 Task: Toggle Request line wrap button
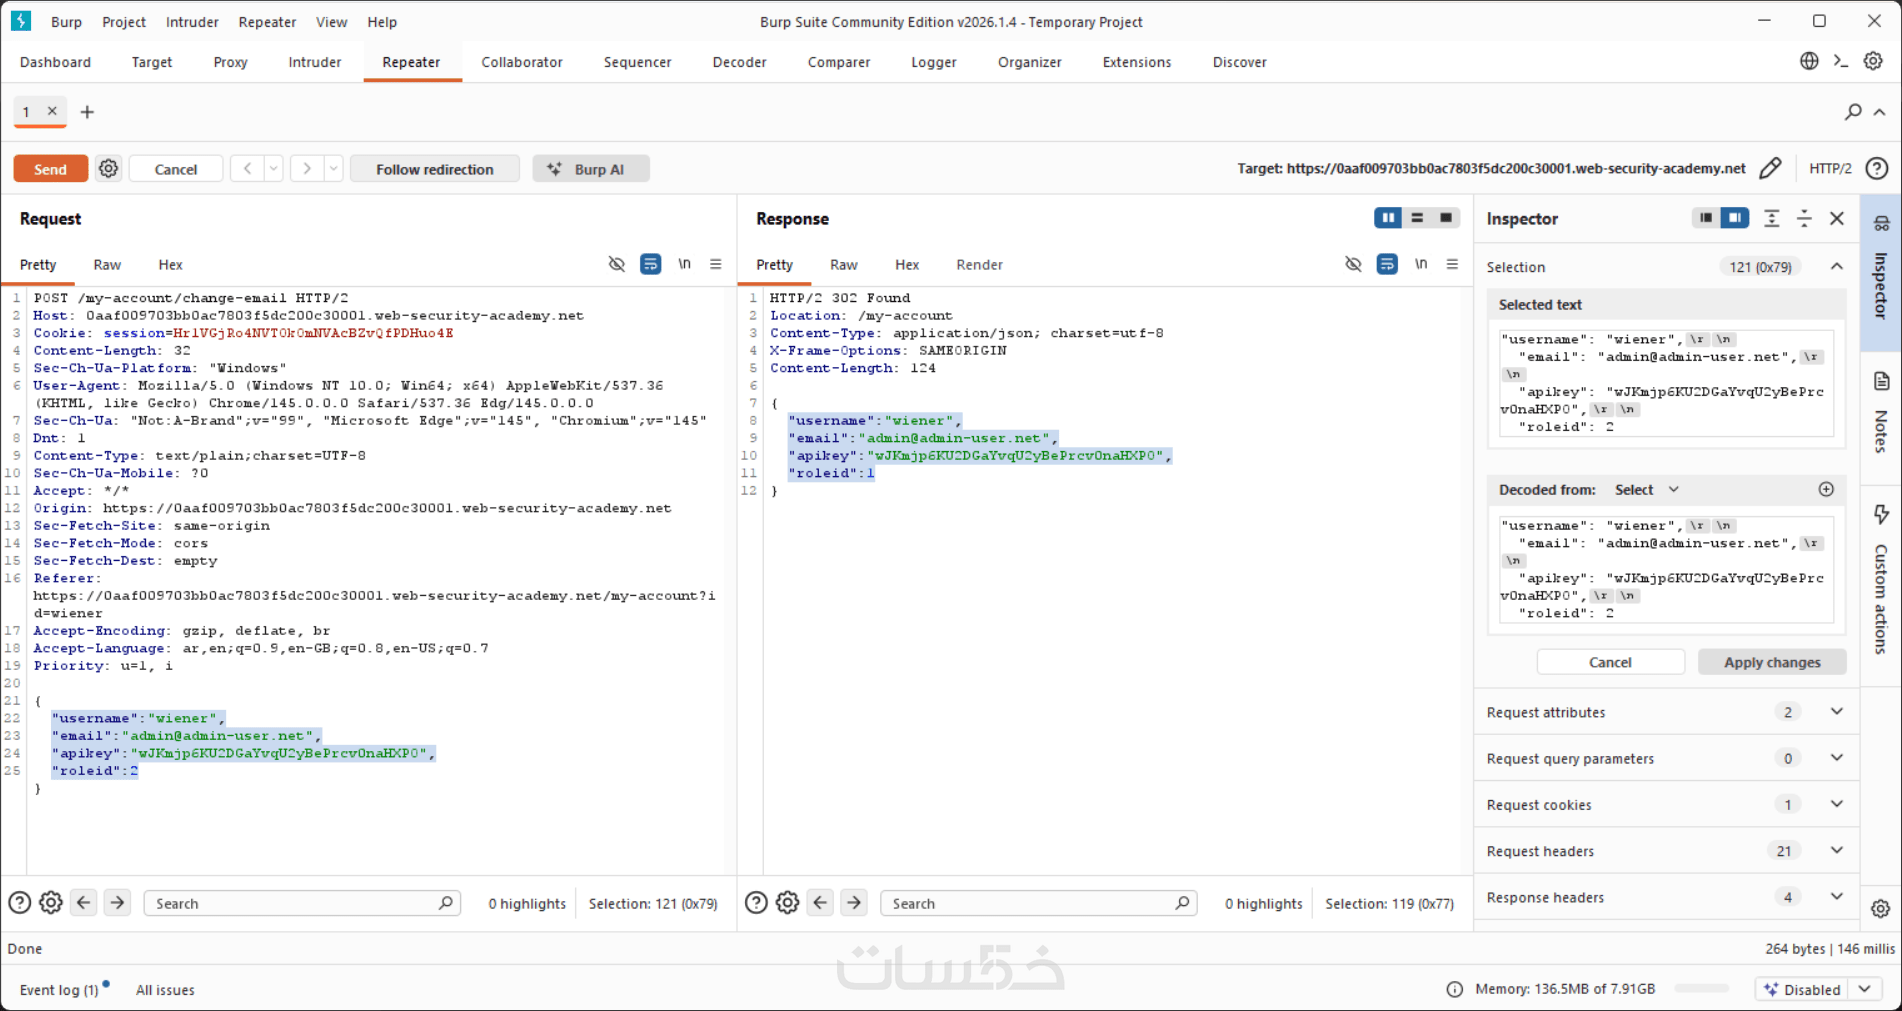[650, 264]
